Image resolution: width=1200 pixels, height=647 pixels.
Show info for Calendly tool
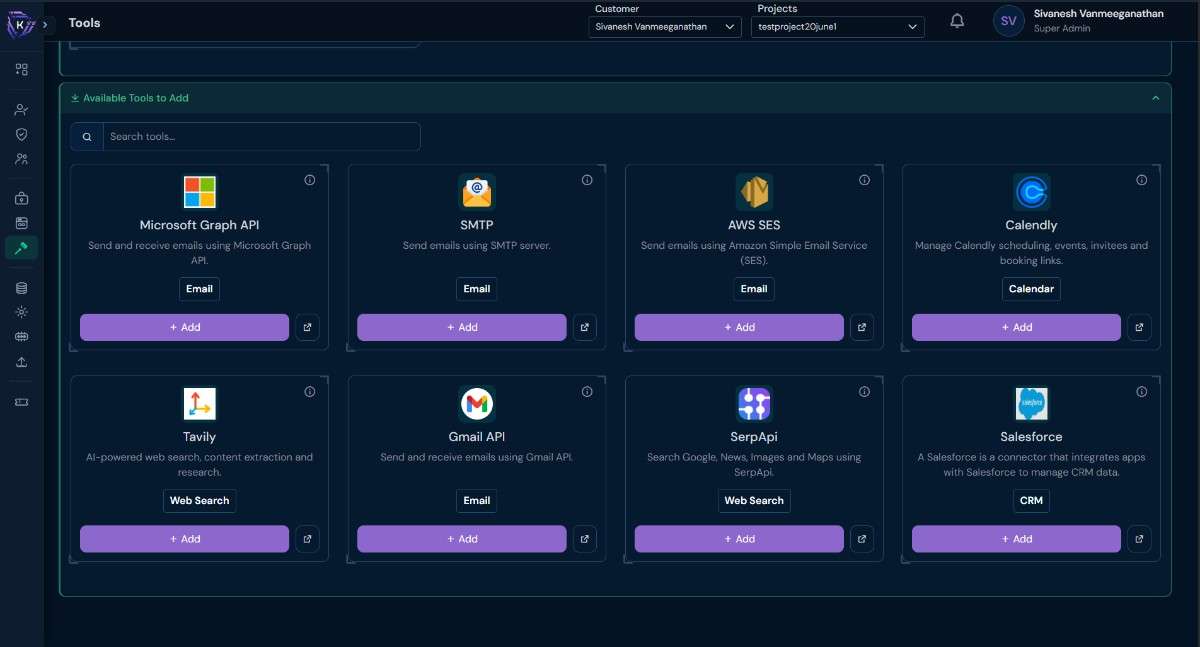point(1141,180)
